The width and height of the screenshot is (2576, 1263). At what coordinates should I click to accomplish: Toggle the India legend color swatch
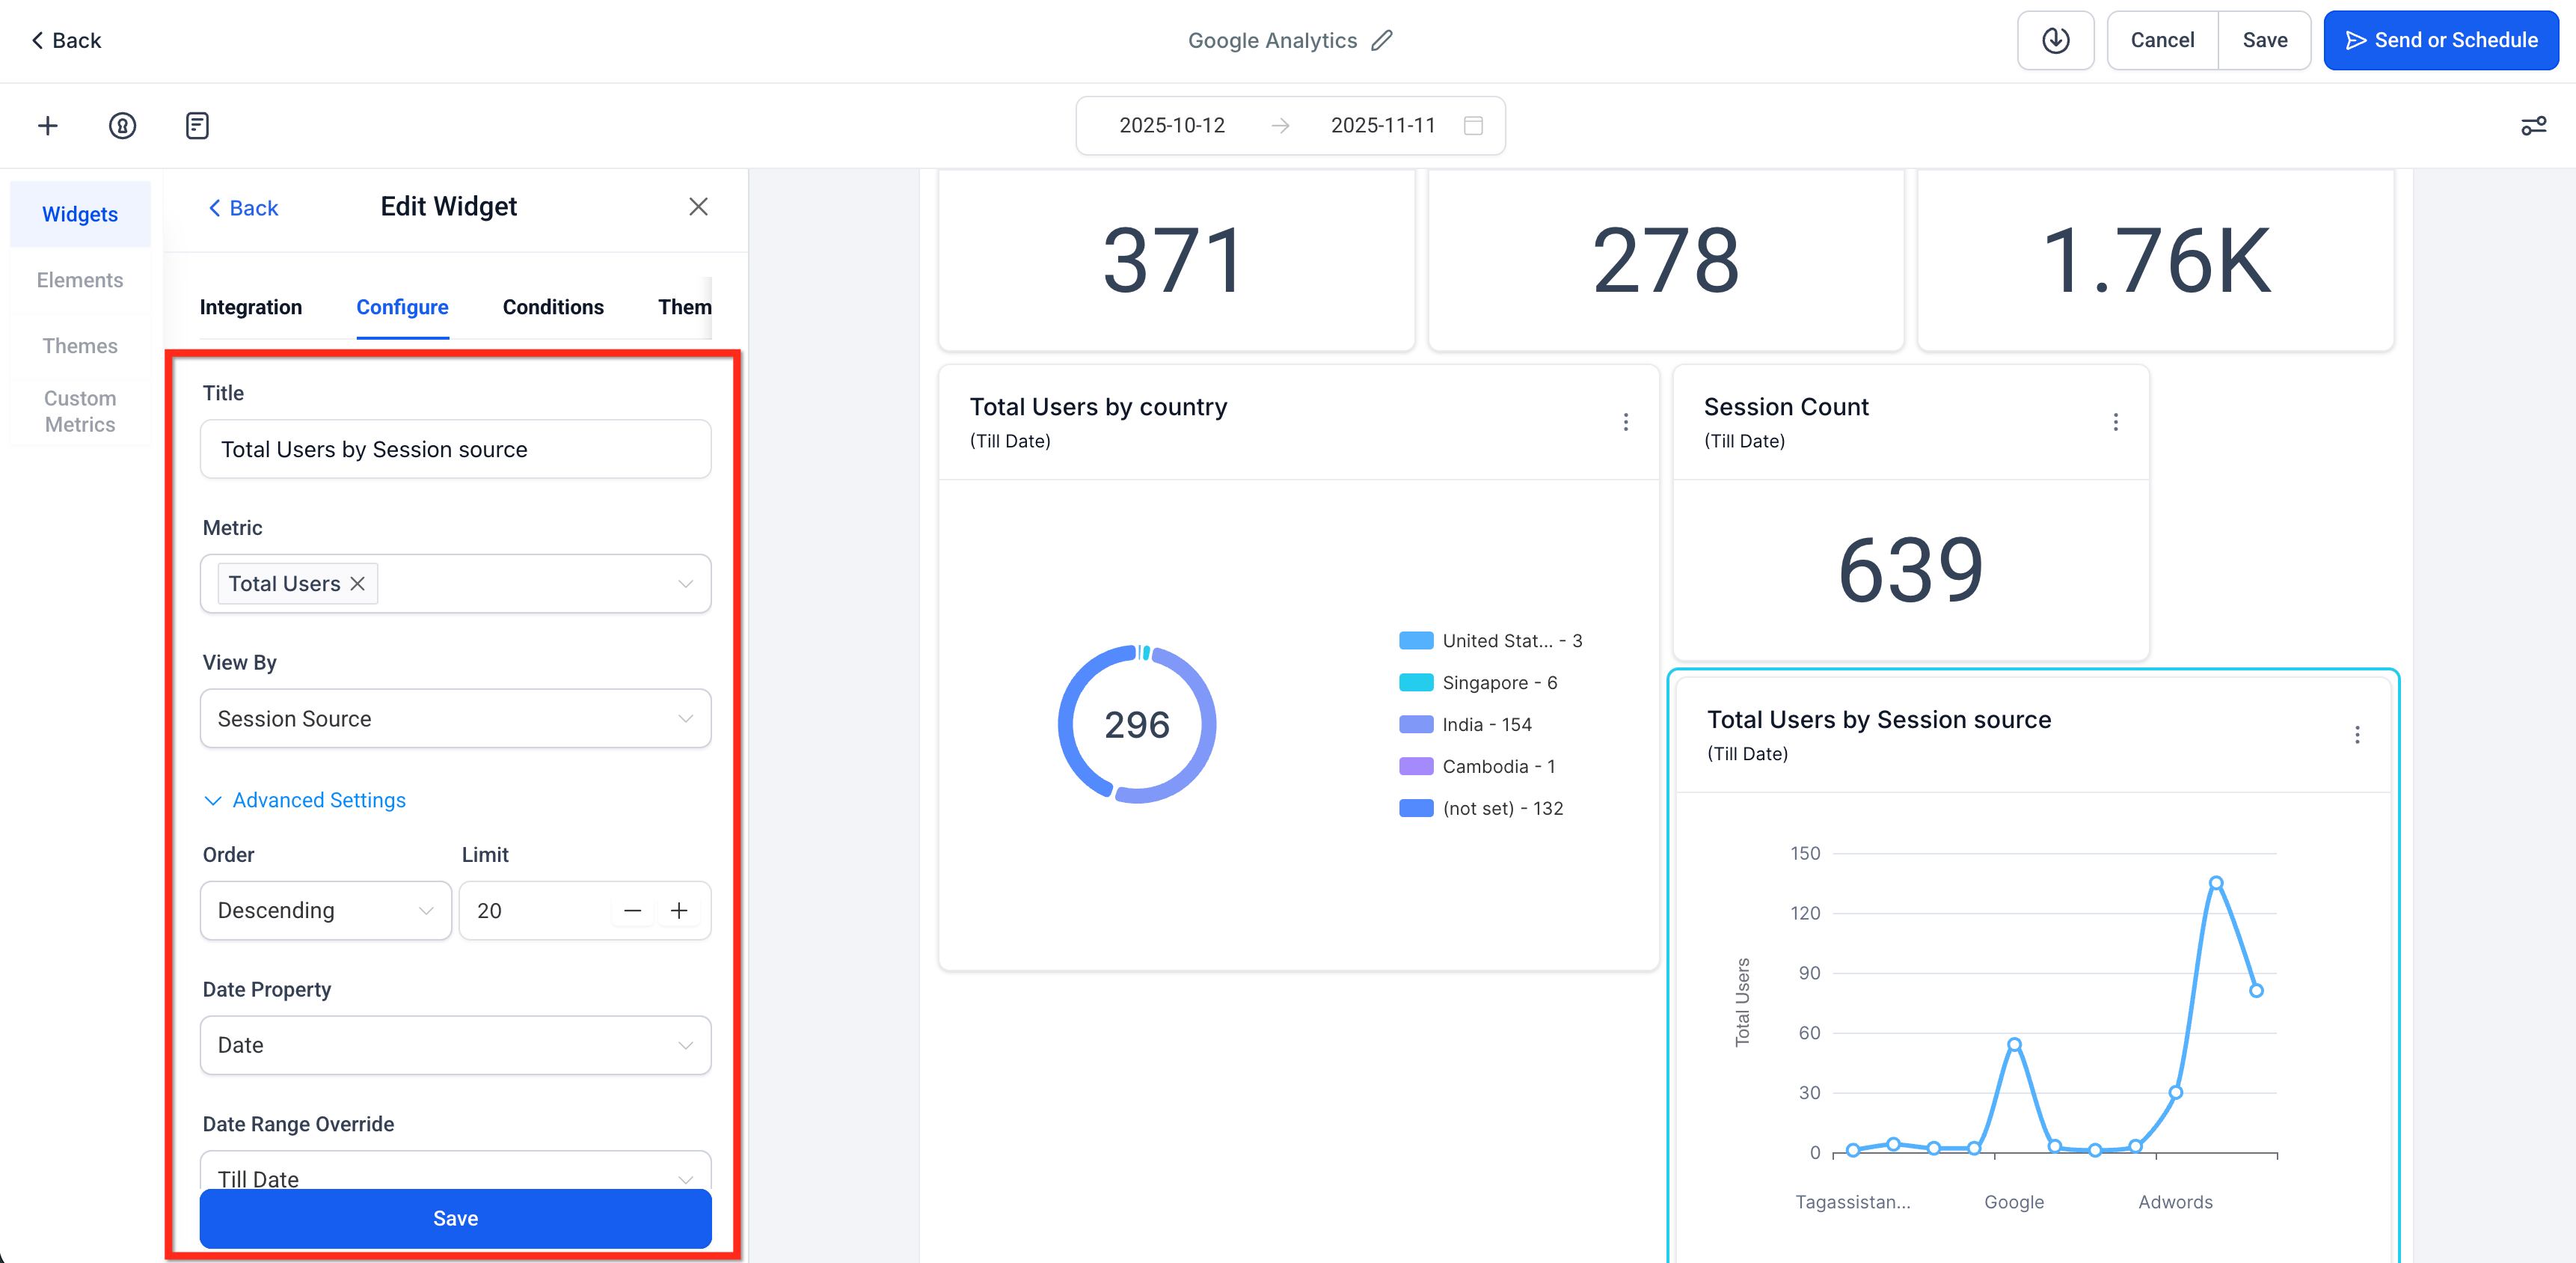pos(1415,724)
